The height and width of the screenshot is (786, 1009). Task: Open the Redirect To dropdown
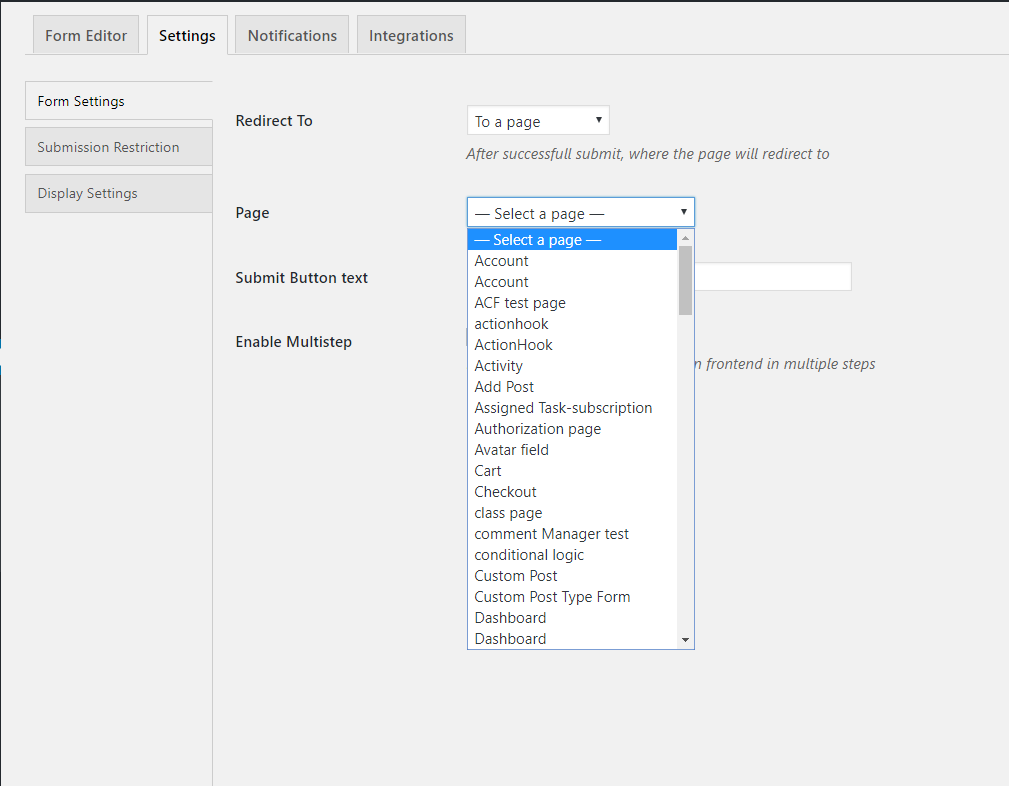click(x=538, y=121)
